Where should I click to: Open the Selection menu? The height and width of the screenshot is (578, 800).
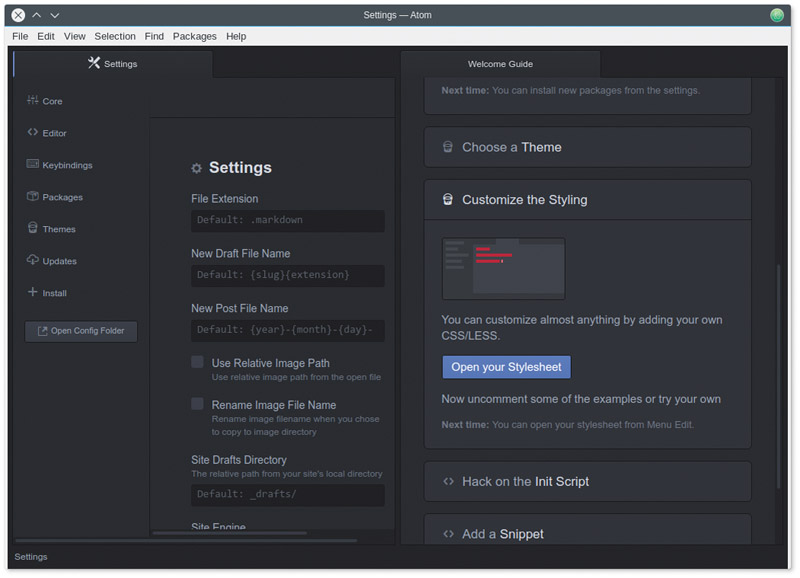115,36
